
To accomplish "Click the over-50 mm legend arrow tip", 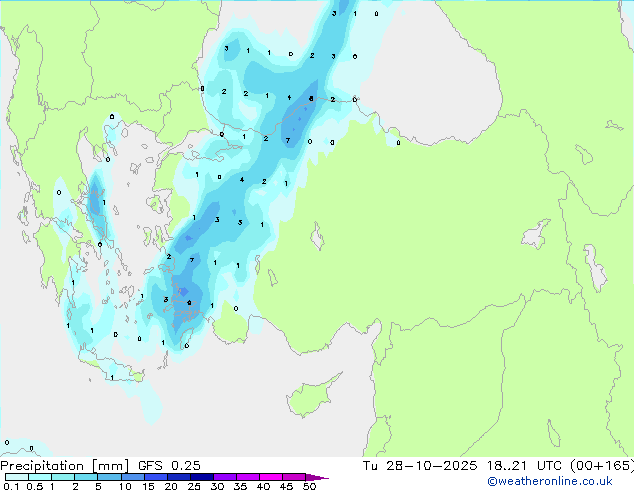I will tap(317, 477).
